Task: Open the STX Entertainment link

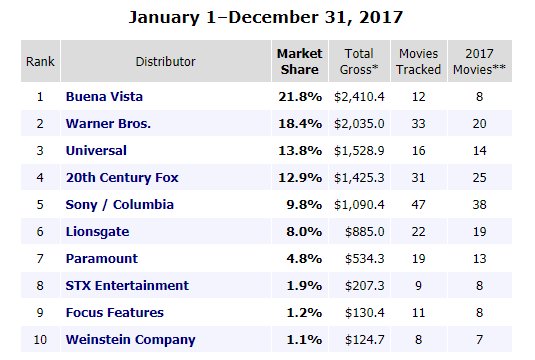Action: coord(127,285)
